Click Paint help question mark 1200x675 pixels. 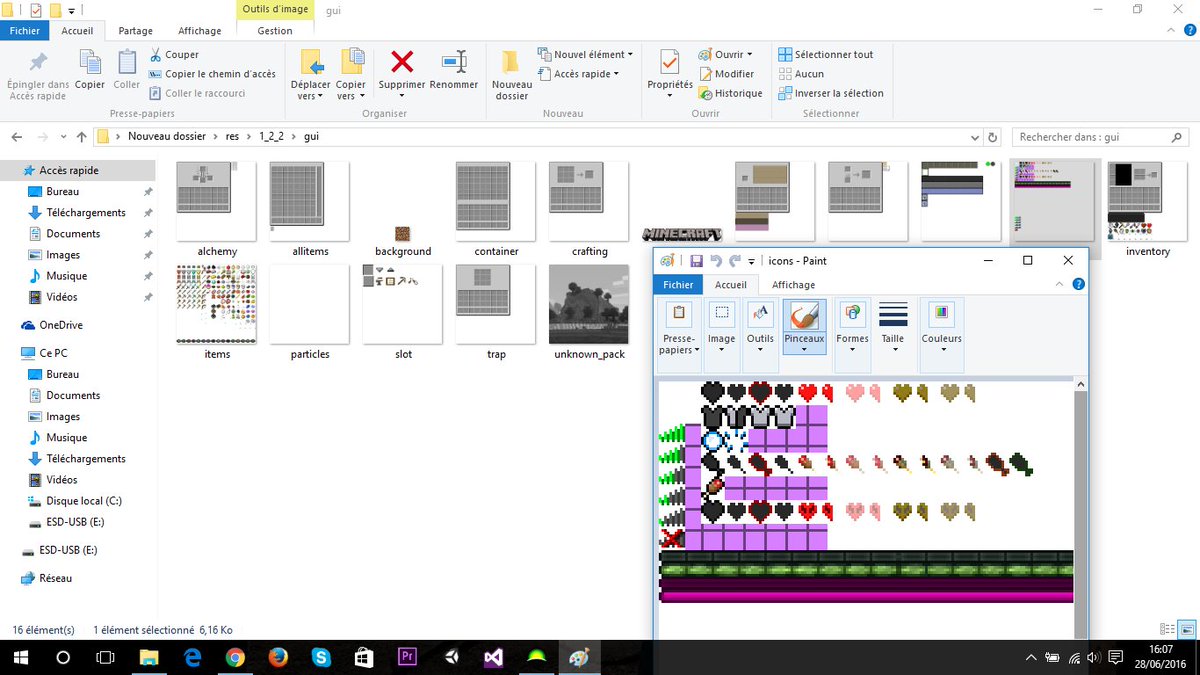(x=1078, y=284)
